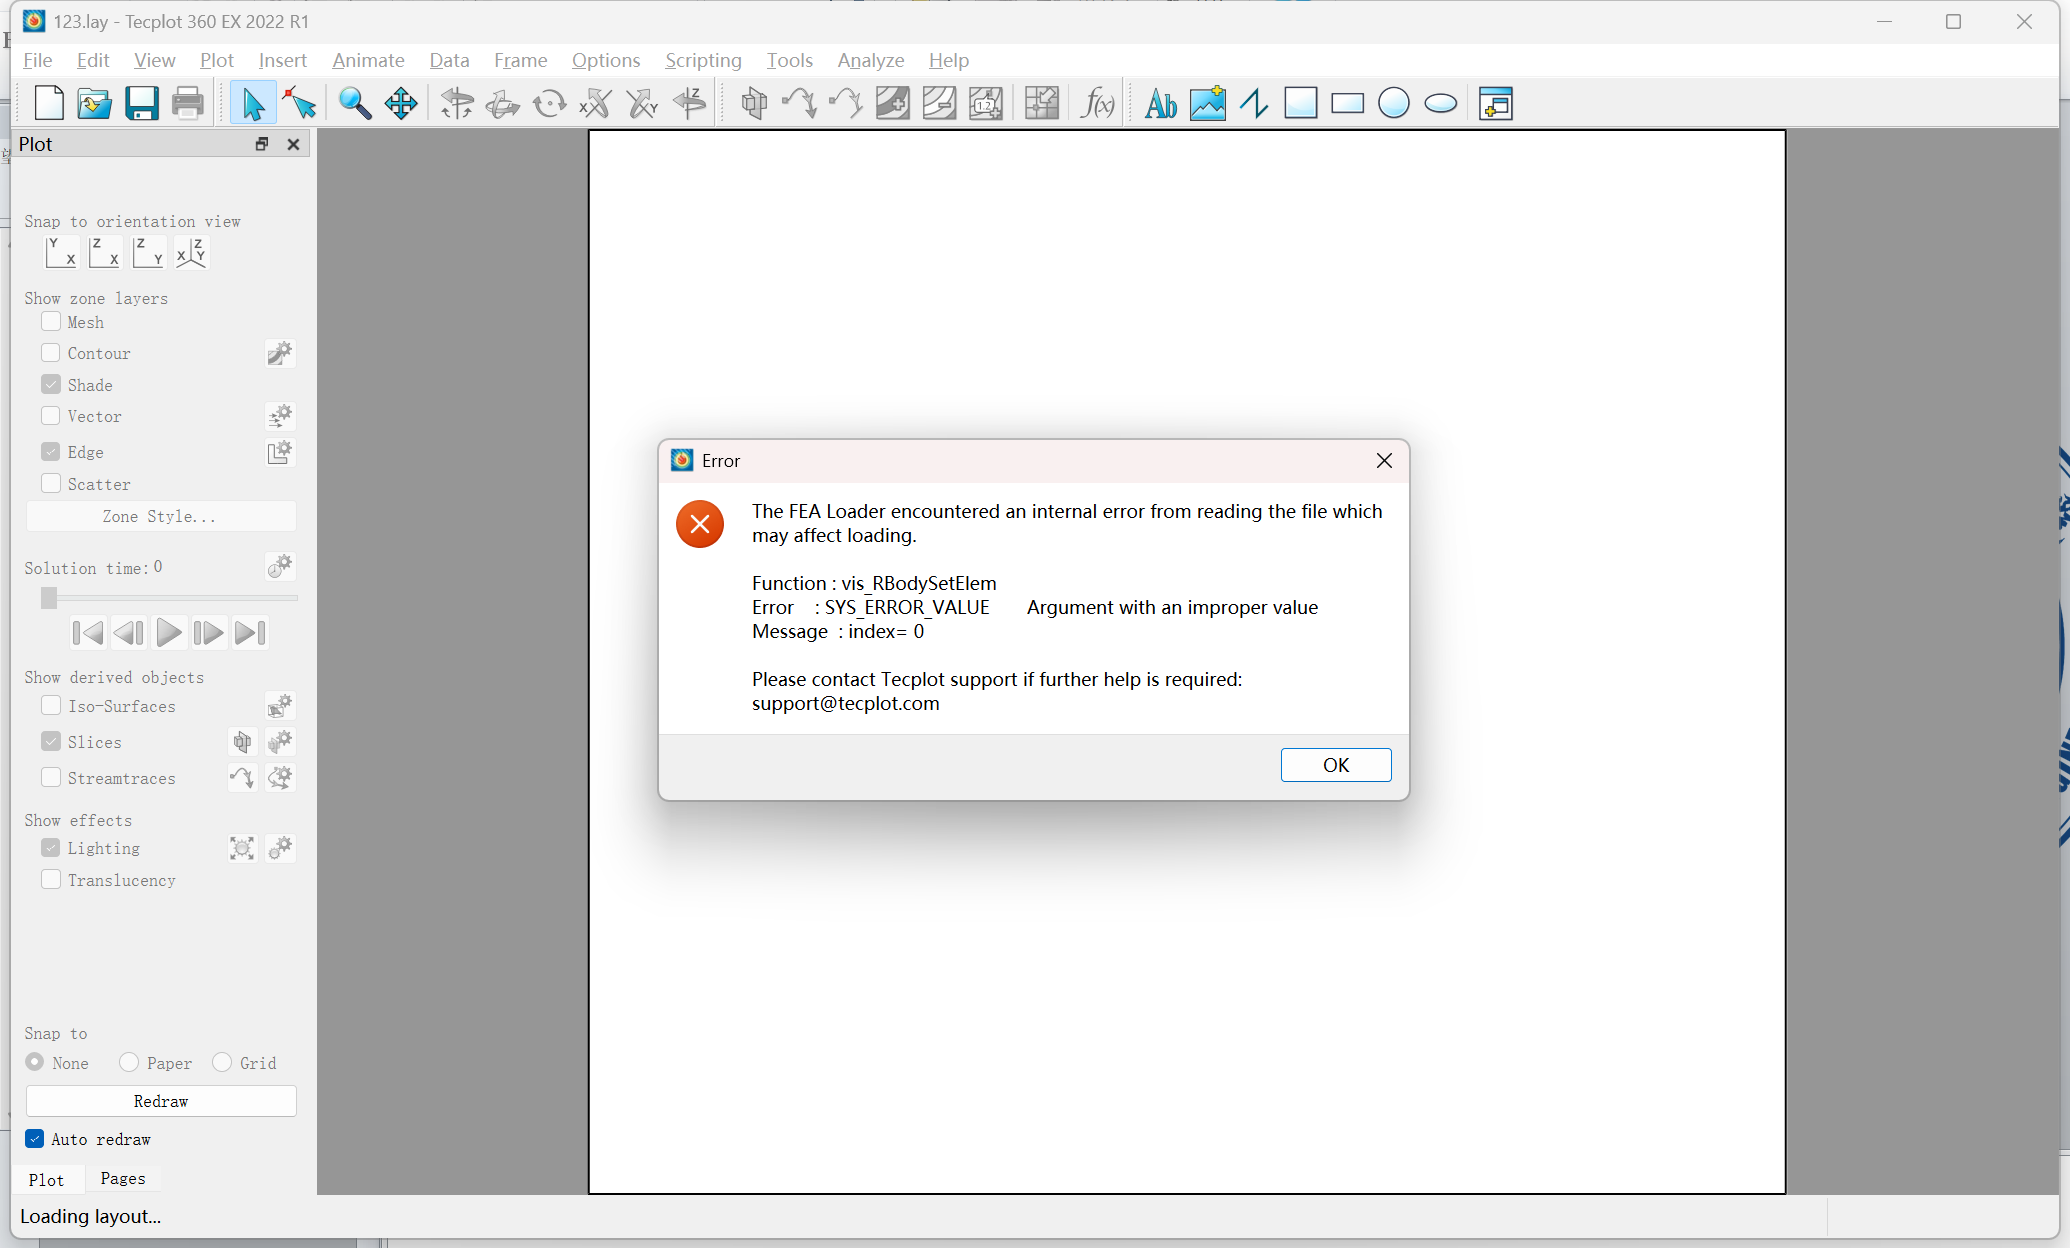
Task: Select the Grid snap radio button
Action: (222, 1062)
